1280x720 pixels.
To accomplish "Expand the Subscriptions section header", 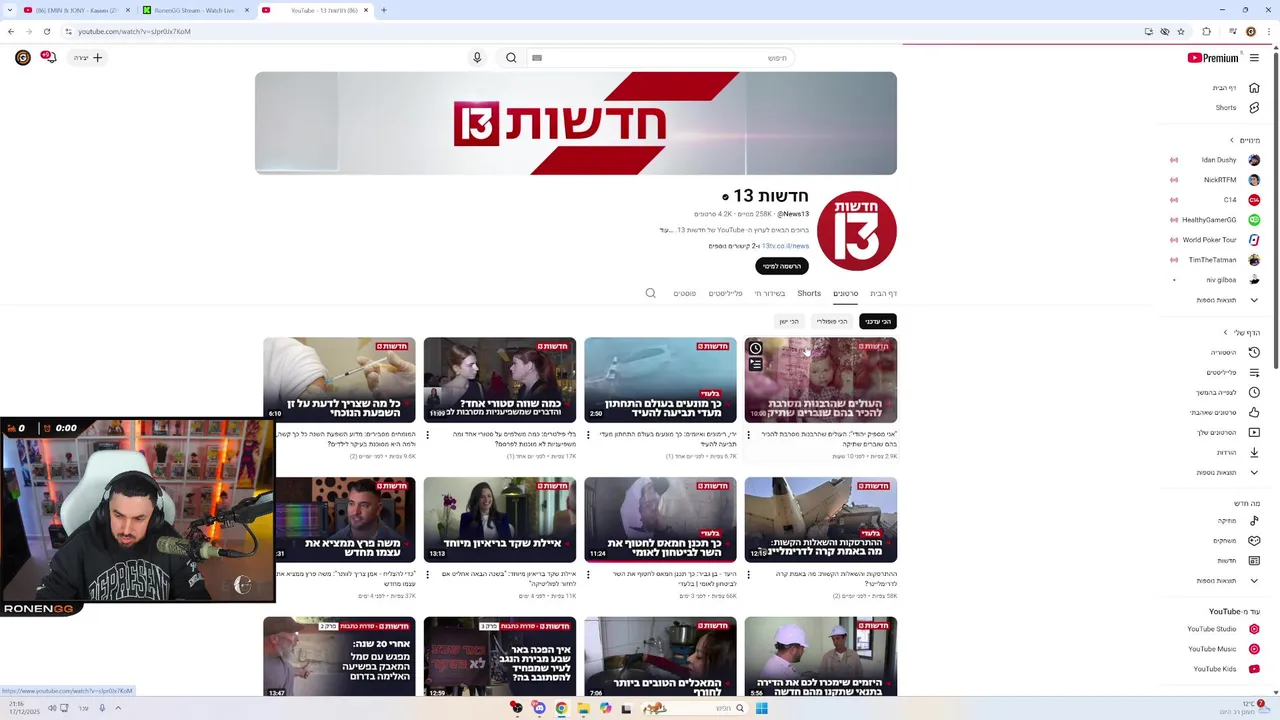I will pyautogui.click(x=1245, y=140).
